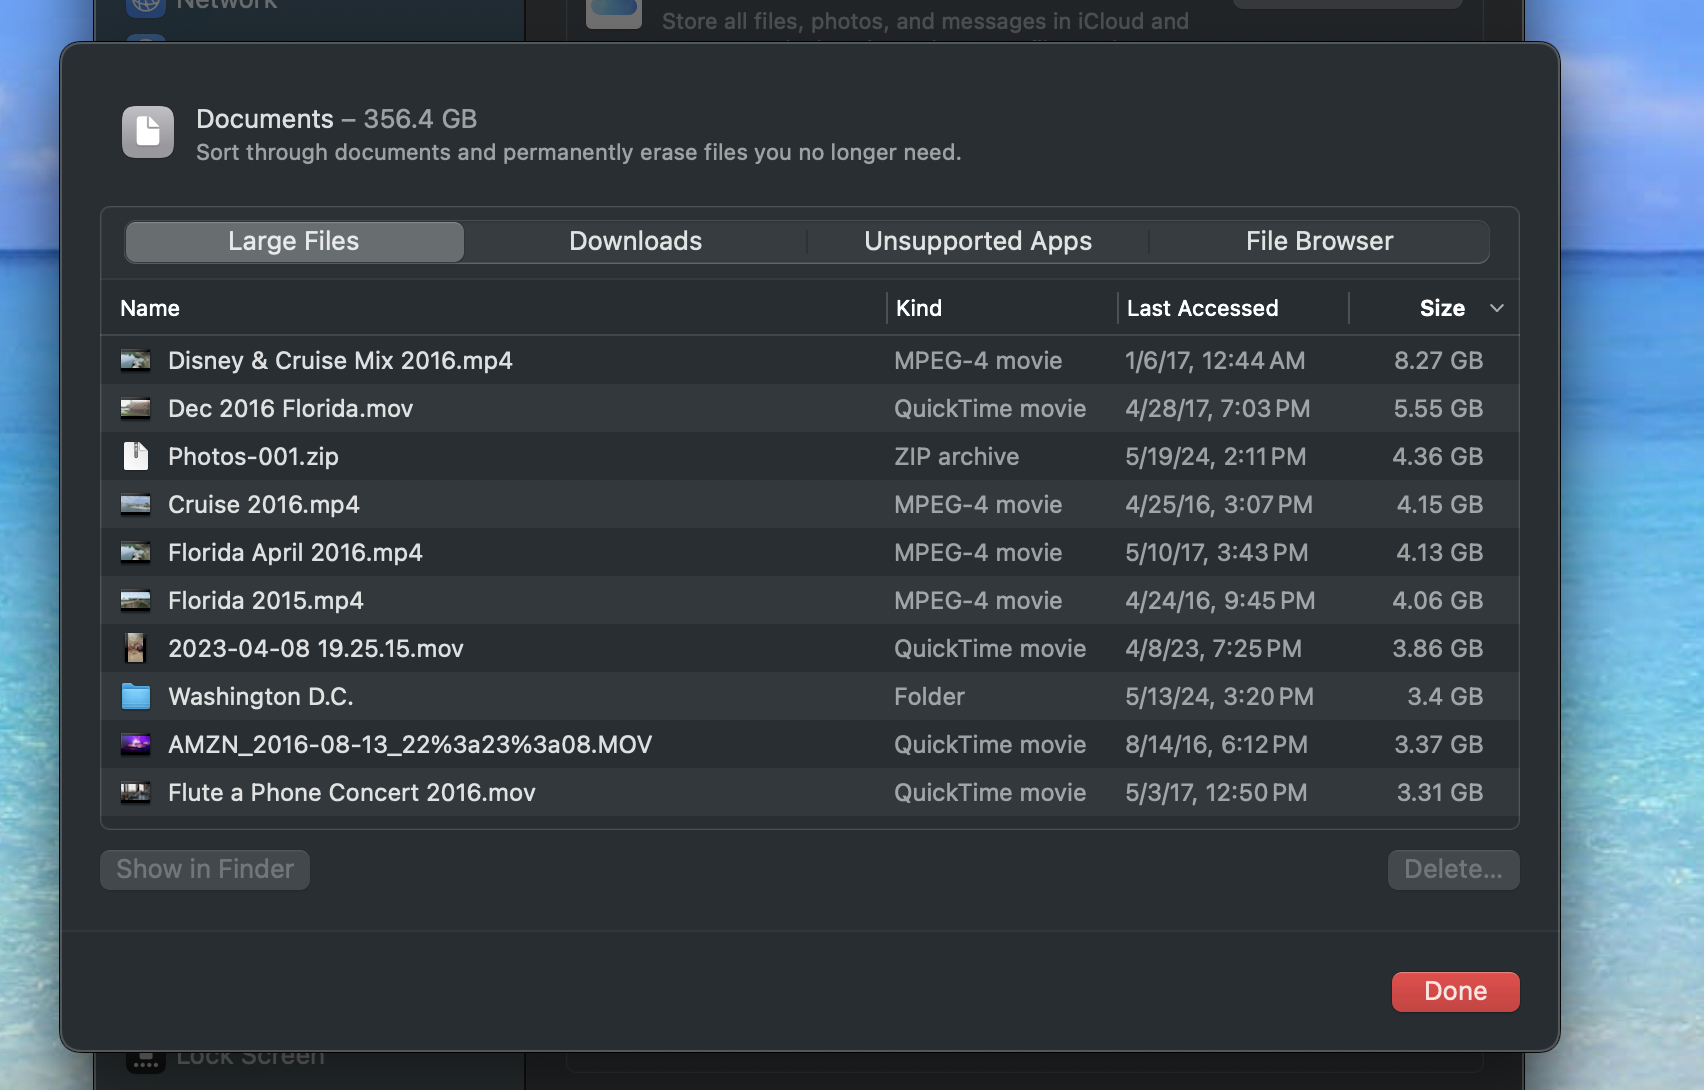The width and height of the screenshot is (1704, 1090).
Task: Open the Downloads tab
Action: tap(636, 241)
